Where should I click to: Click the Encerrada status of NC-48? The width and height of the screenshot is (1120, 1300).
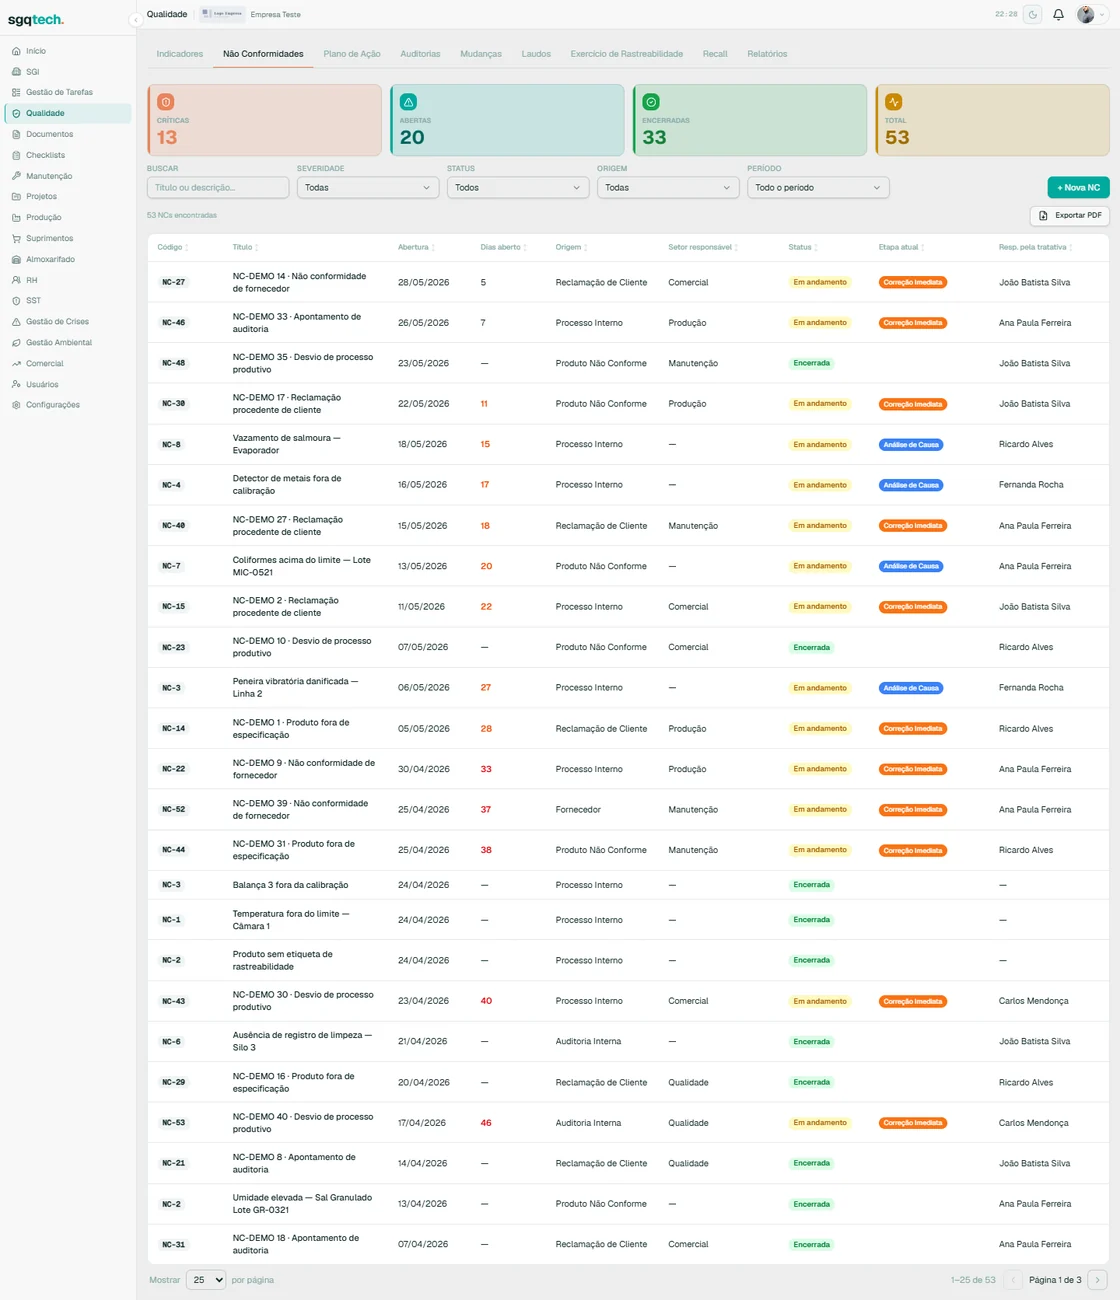point(812,363)
